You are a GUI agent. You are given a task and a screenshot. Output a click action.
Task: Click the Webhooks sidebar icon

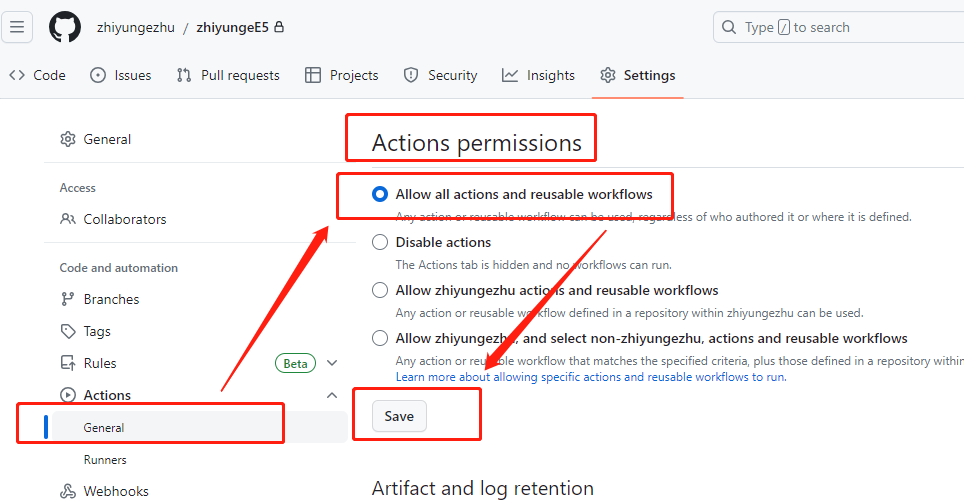[x=68, y=491]
